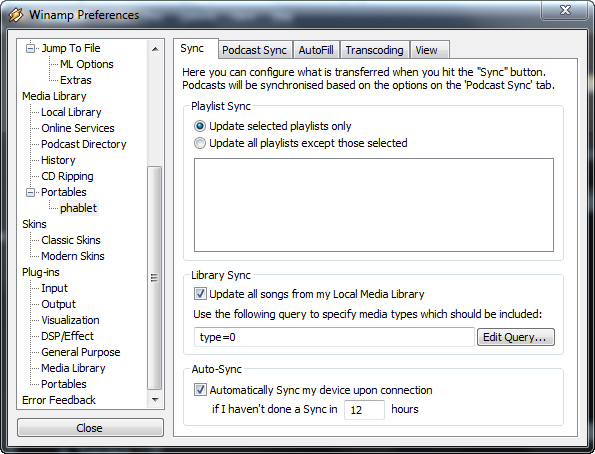Viewport: 595px width, 454px height.
Task: Open Input plug-ins page
Action: [54, 288]
